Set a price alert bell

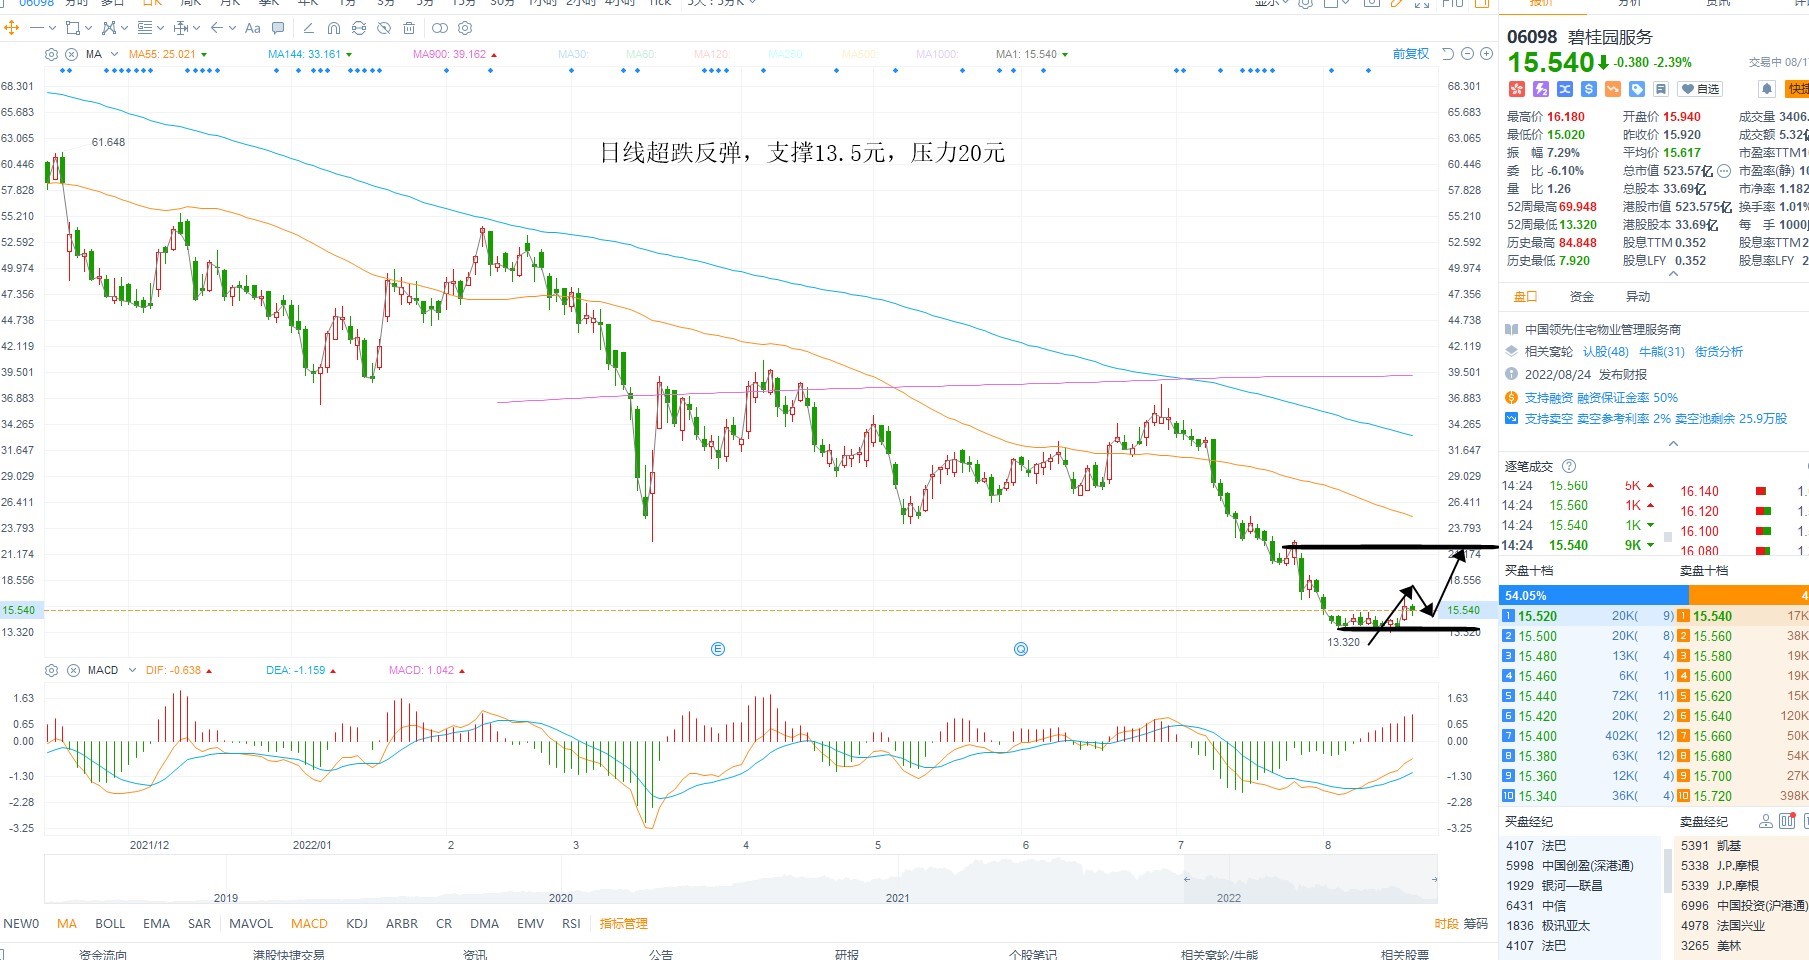coord(1767,89)
